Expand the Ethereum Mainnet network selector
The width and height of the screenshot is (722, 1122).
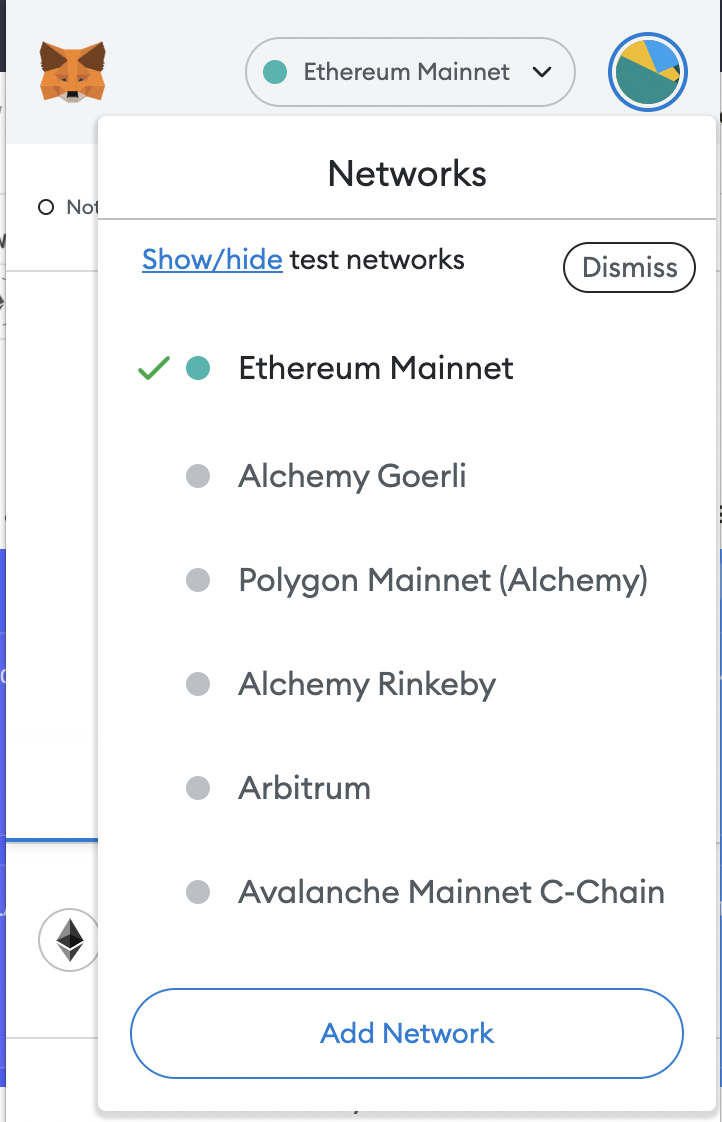(409, 72)
